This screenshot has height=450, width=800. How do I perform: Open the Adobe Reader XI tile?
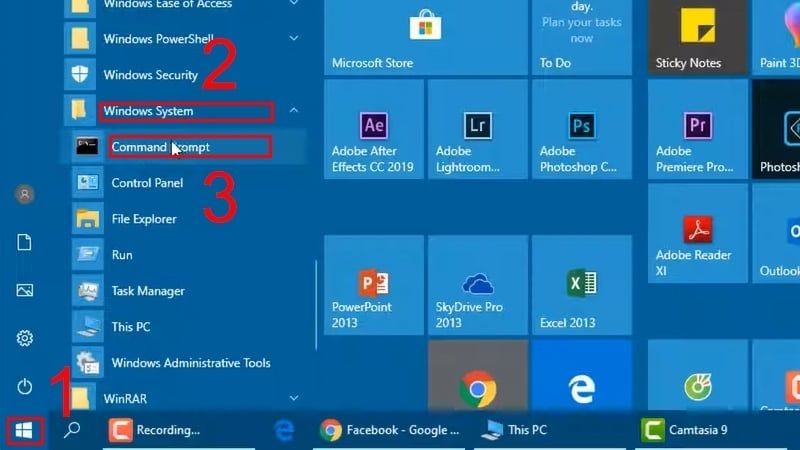pyautogui.click(x=697, y=233)
